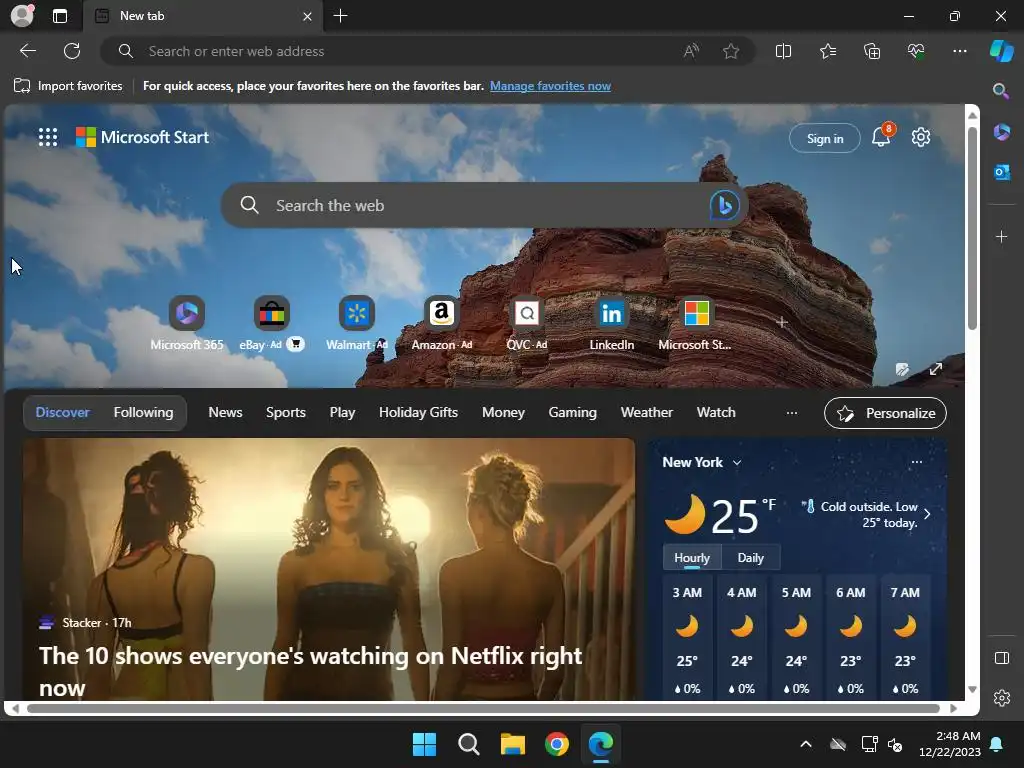
Task: Add an app to the sidebar
Action: tap(1001, 236)
